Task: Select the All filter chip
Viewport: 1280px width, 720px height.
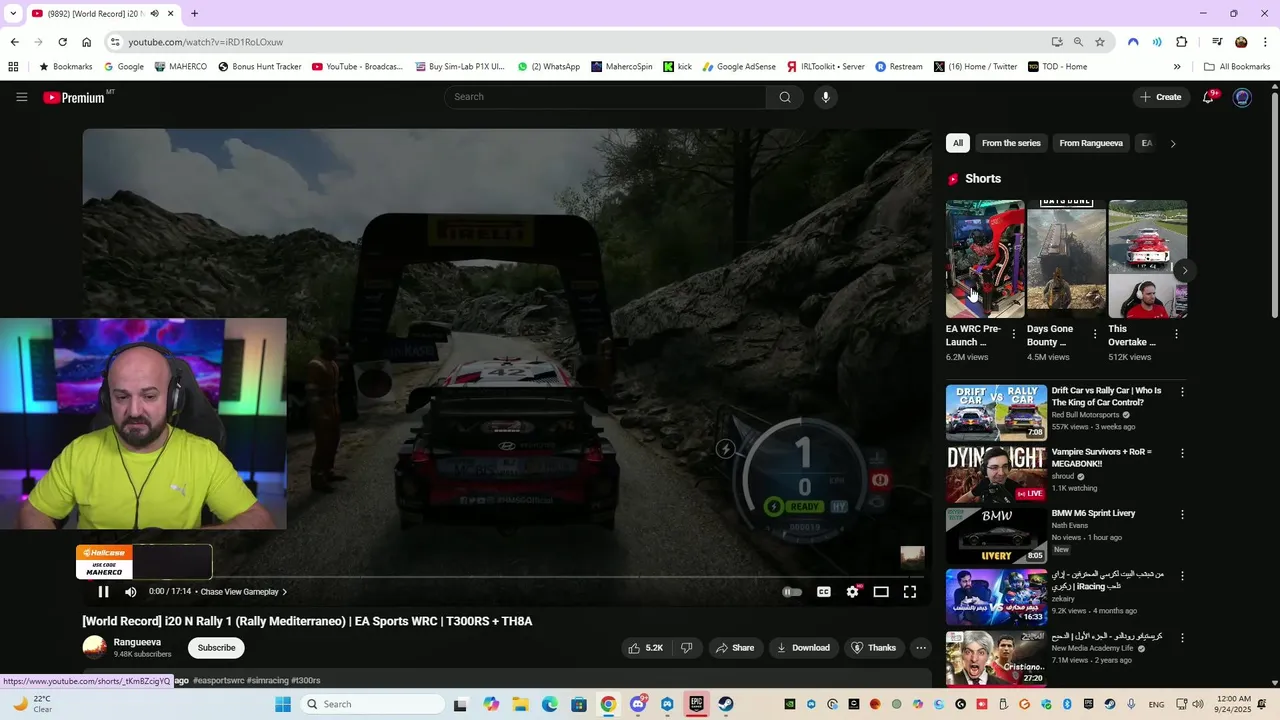Action: point(958,143)
